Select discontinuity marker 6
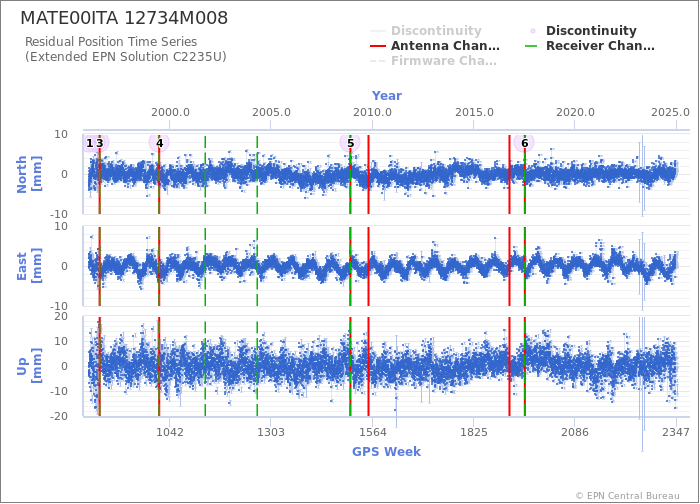 coord(525,143)
